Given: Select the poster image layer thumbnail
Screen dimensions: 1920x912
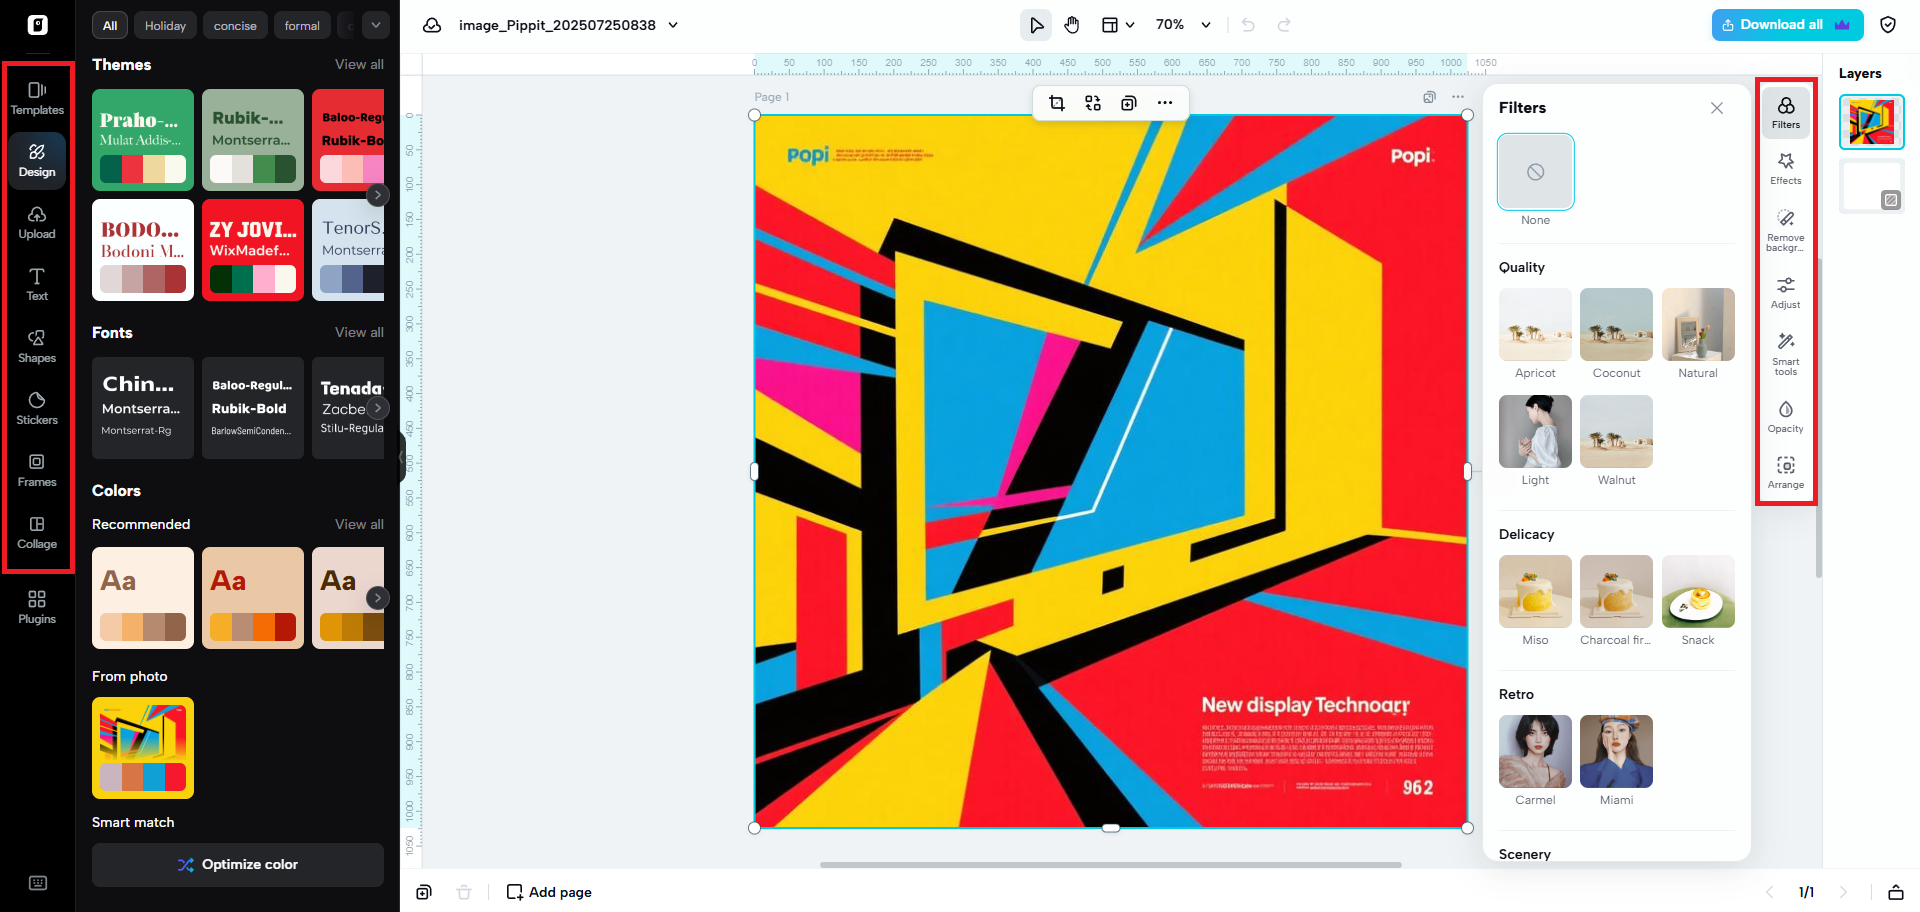Looking at the screenshot, I should (x=1872, y=122).
